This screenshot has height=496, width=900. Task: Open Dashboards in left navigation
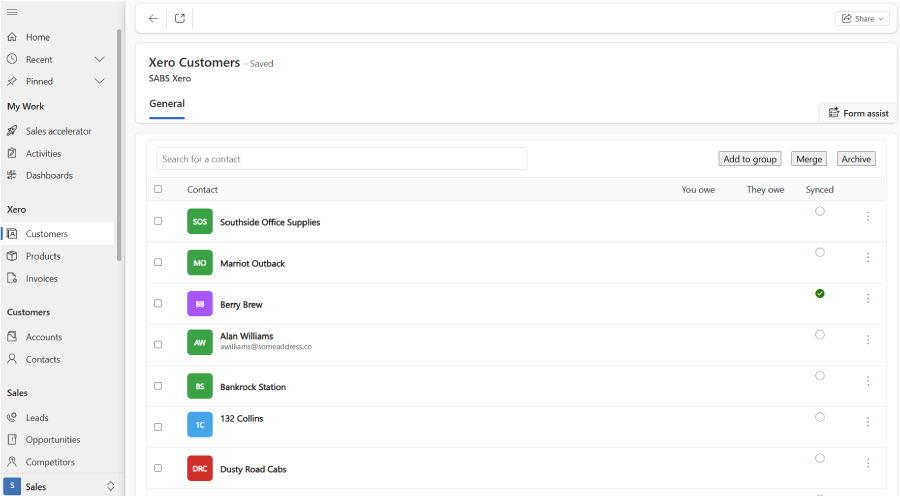click(49, 175)
